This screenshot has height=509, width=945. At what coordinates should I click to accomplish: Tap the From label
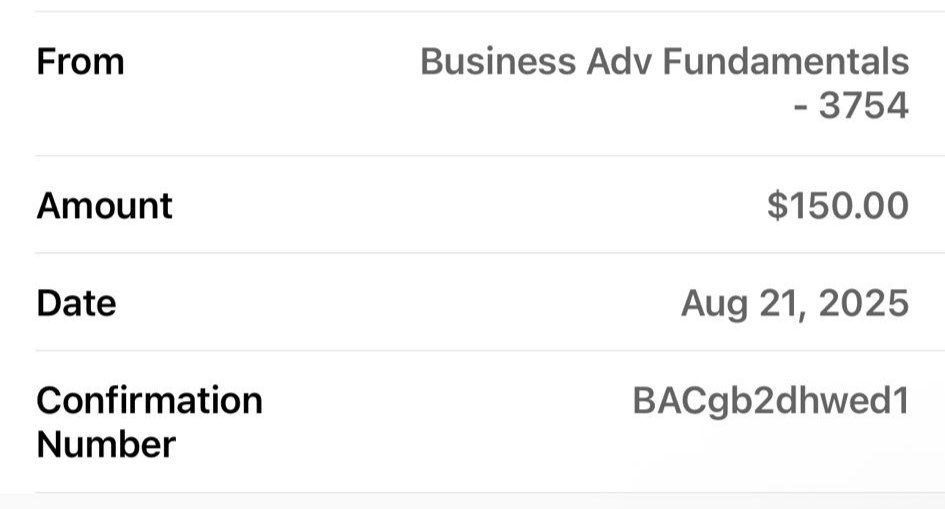click(80, 62)
